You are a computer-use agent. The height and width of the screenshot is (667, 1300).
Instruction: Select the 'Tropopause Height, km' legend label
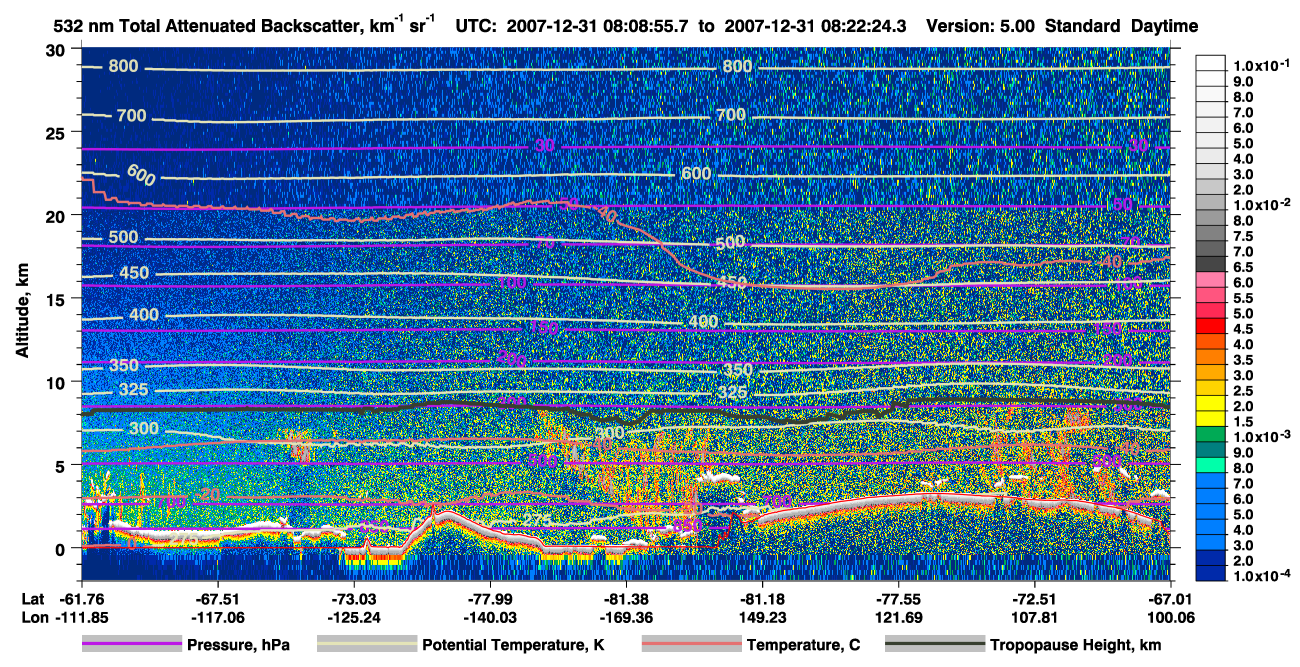point(1075,645)
